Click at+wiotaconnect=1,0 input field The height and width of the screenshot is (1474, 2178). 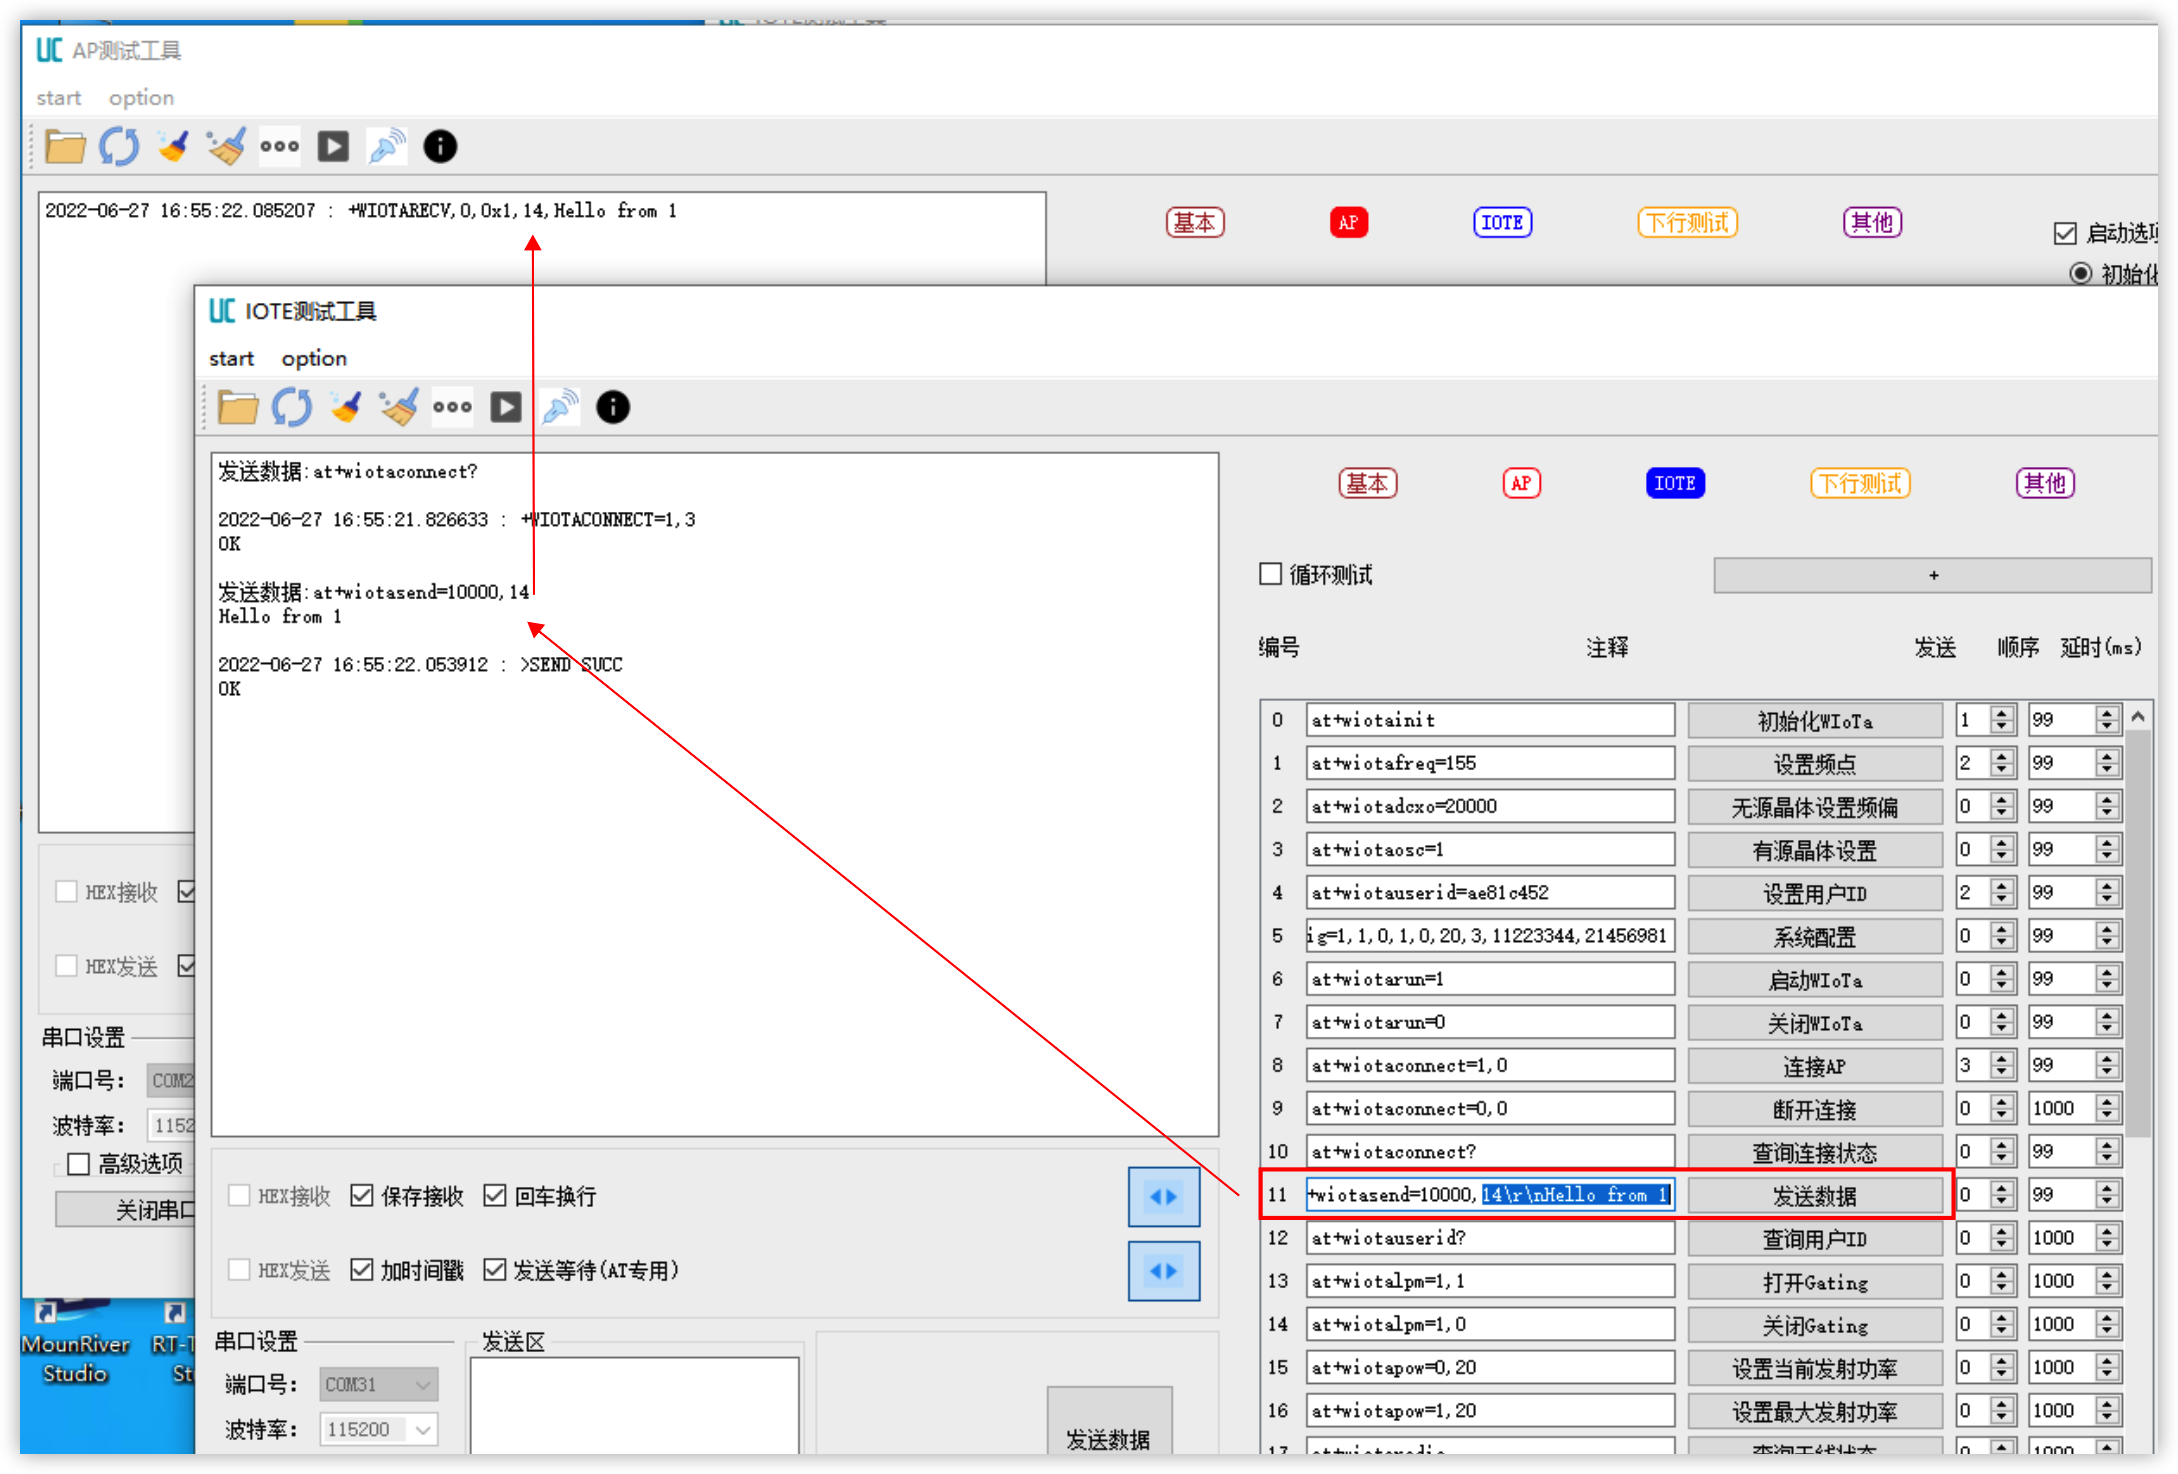1490,1066
